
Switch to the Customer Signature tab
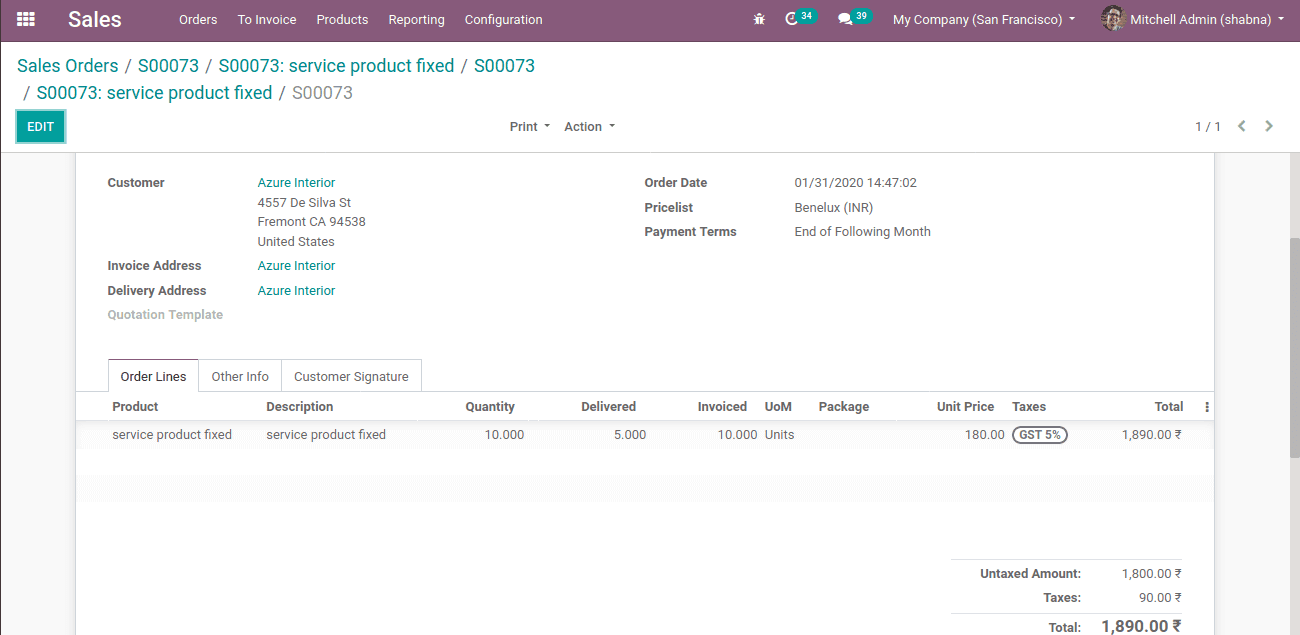[x=351, y=376]
